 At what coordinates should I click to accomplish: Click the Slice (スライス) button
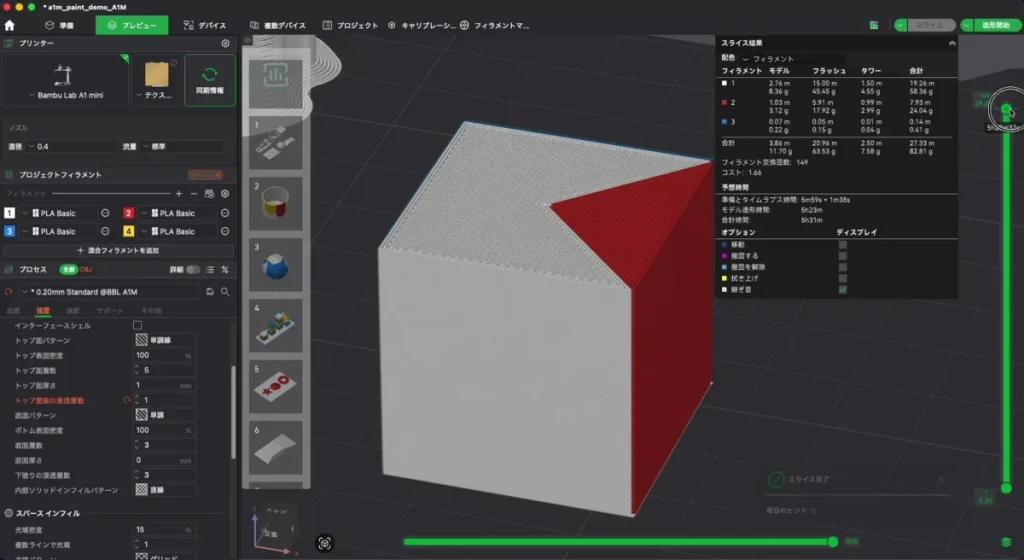[x=931, y=25]
